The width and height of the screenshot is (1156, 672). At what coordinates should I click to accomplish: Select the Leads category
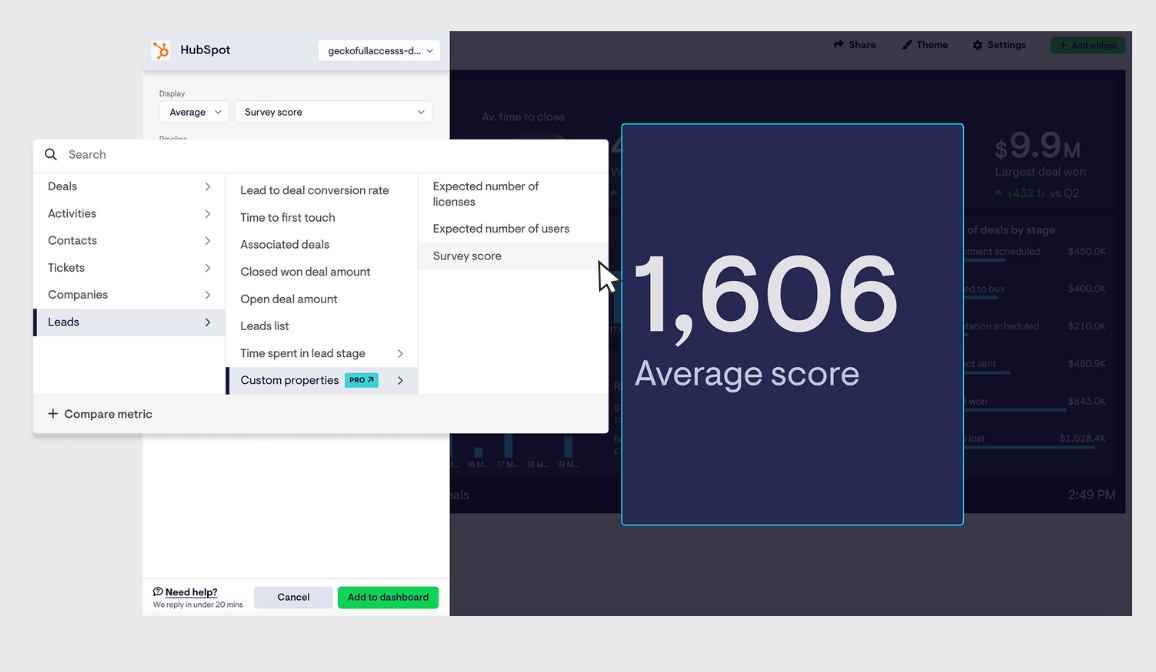click(129, 322)
